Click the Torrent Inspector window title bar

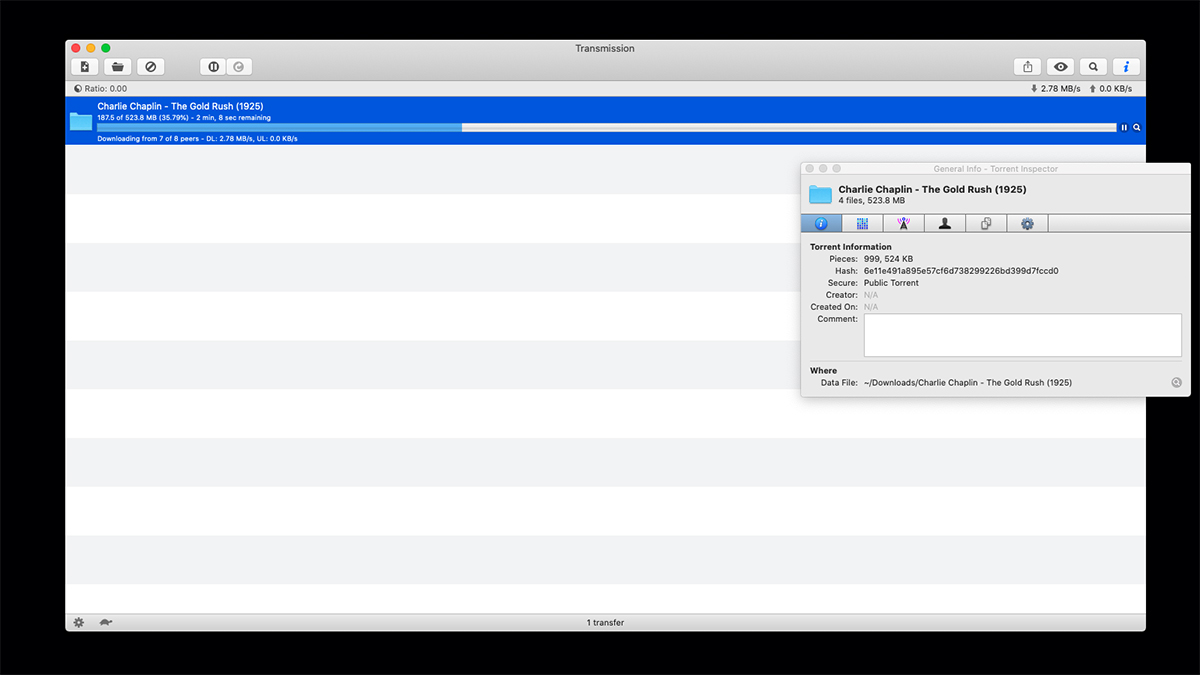tap(996, 169)
